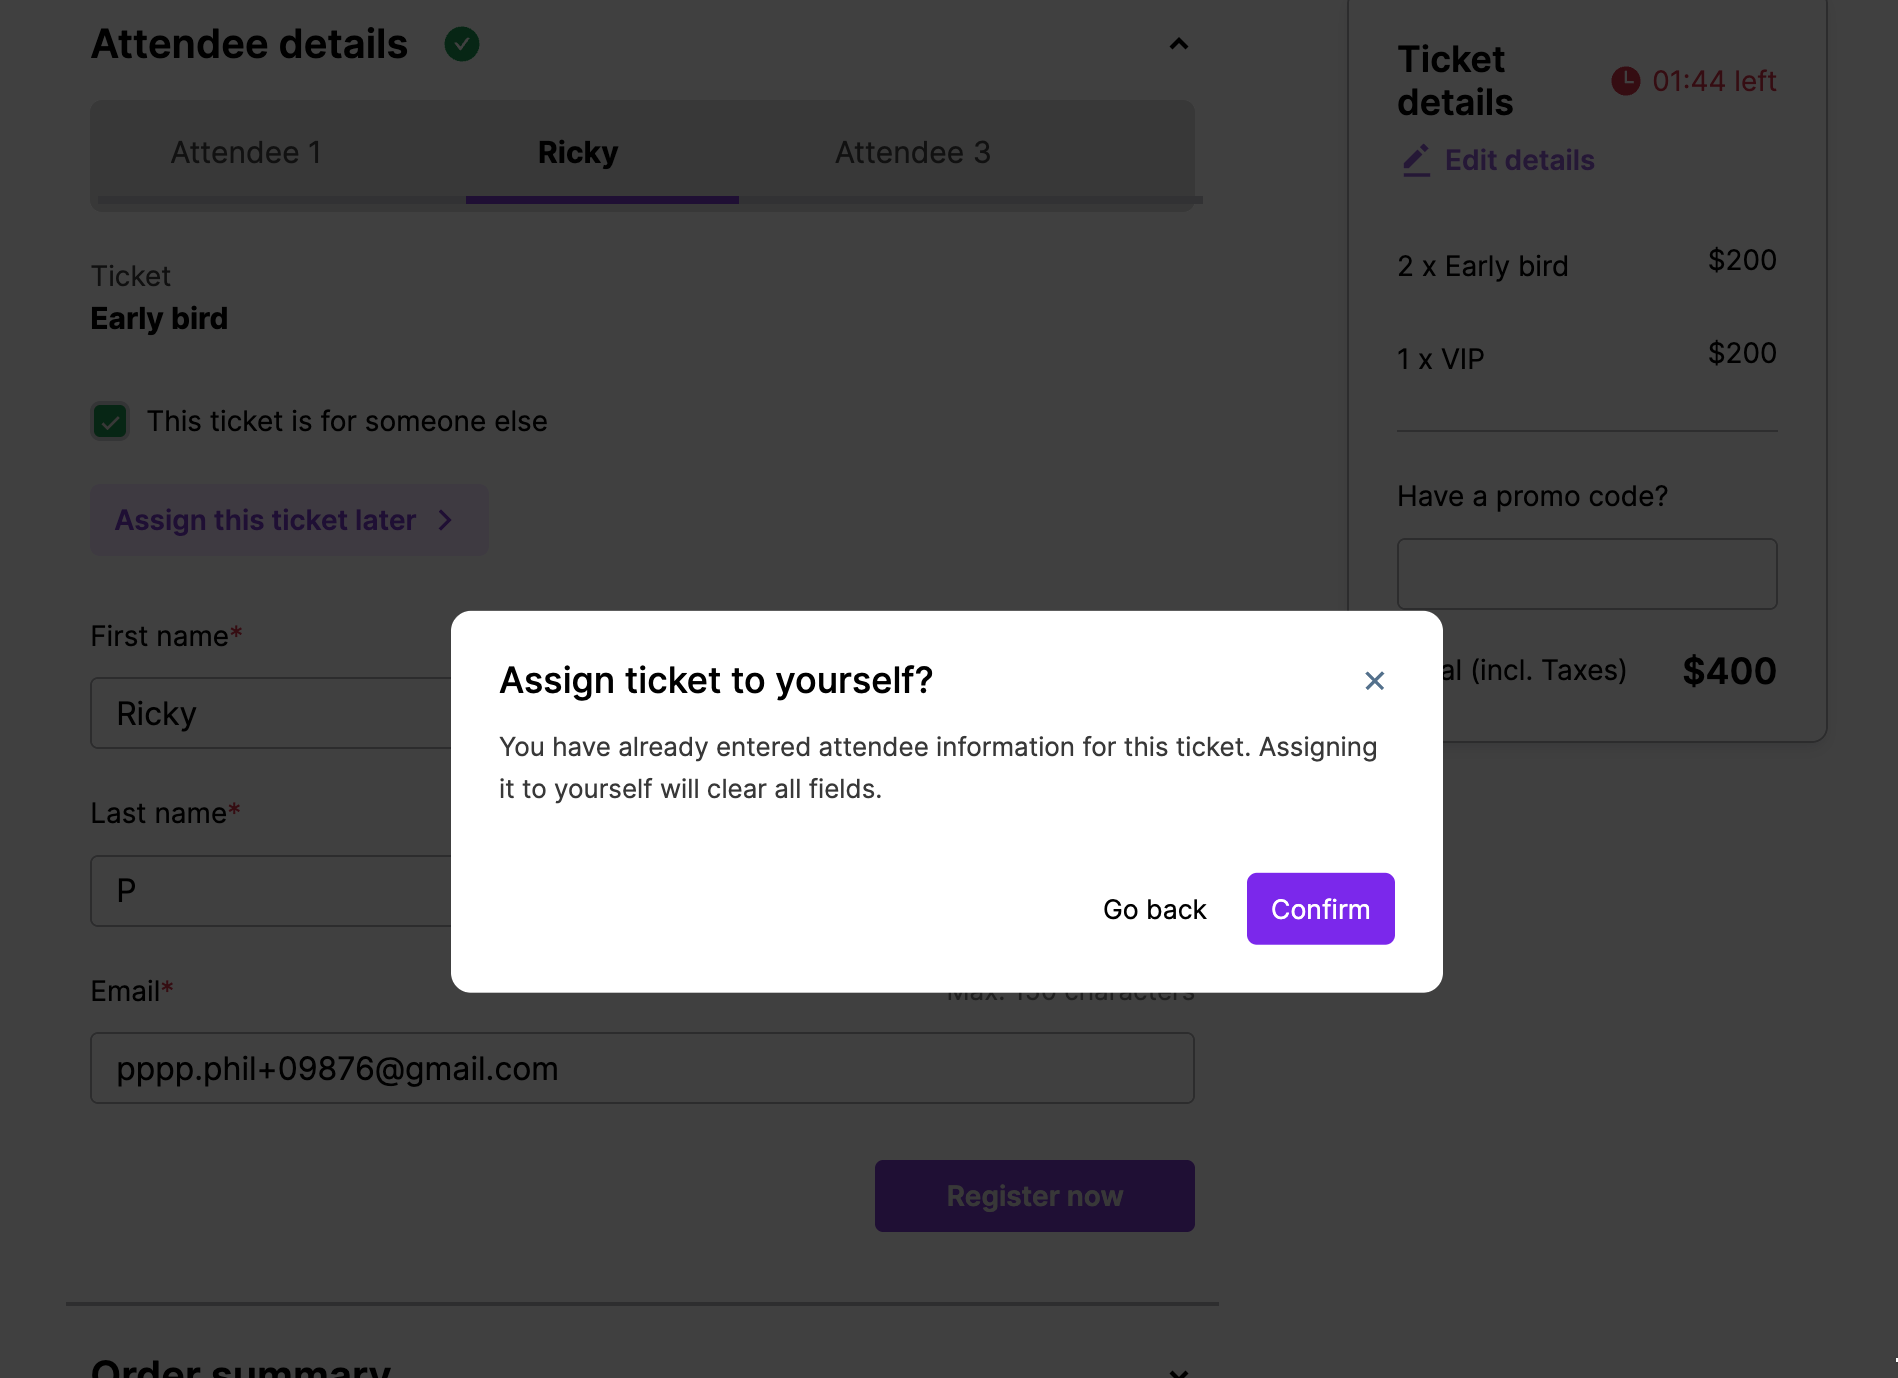Uncheck This ticket is for someone else

click(110, 421)
